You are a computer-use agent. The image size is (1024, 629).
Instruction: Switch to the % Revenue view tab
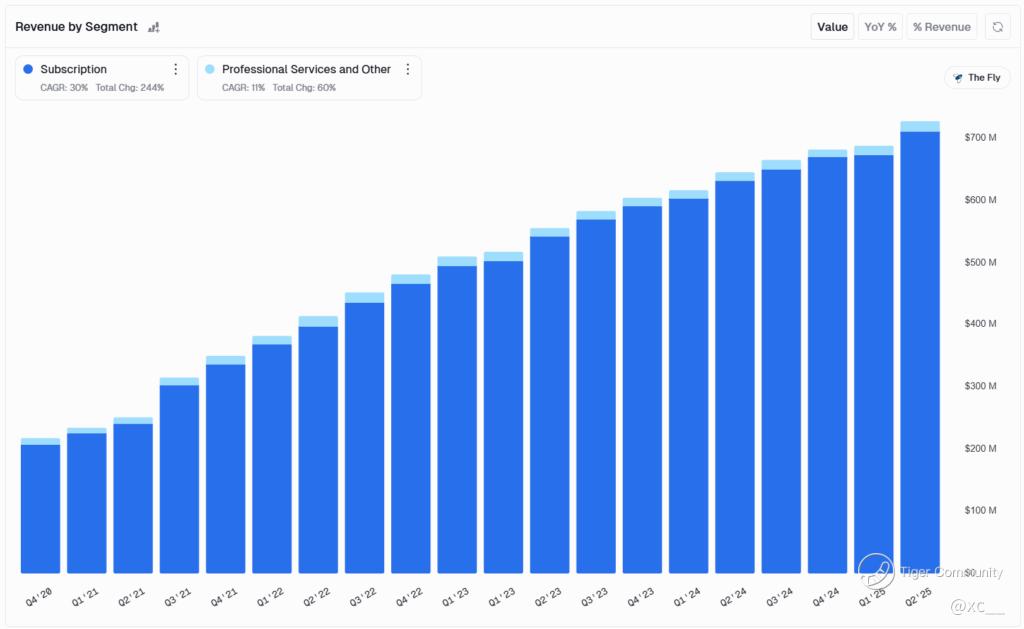(x=941, y=27)
